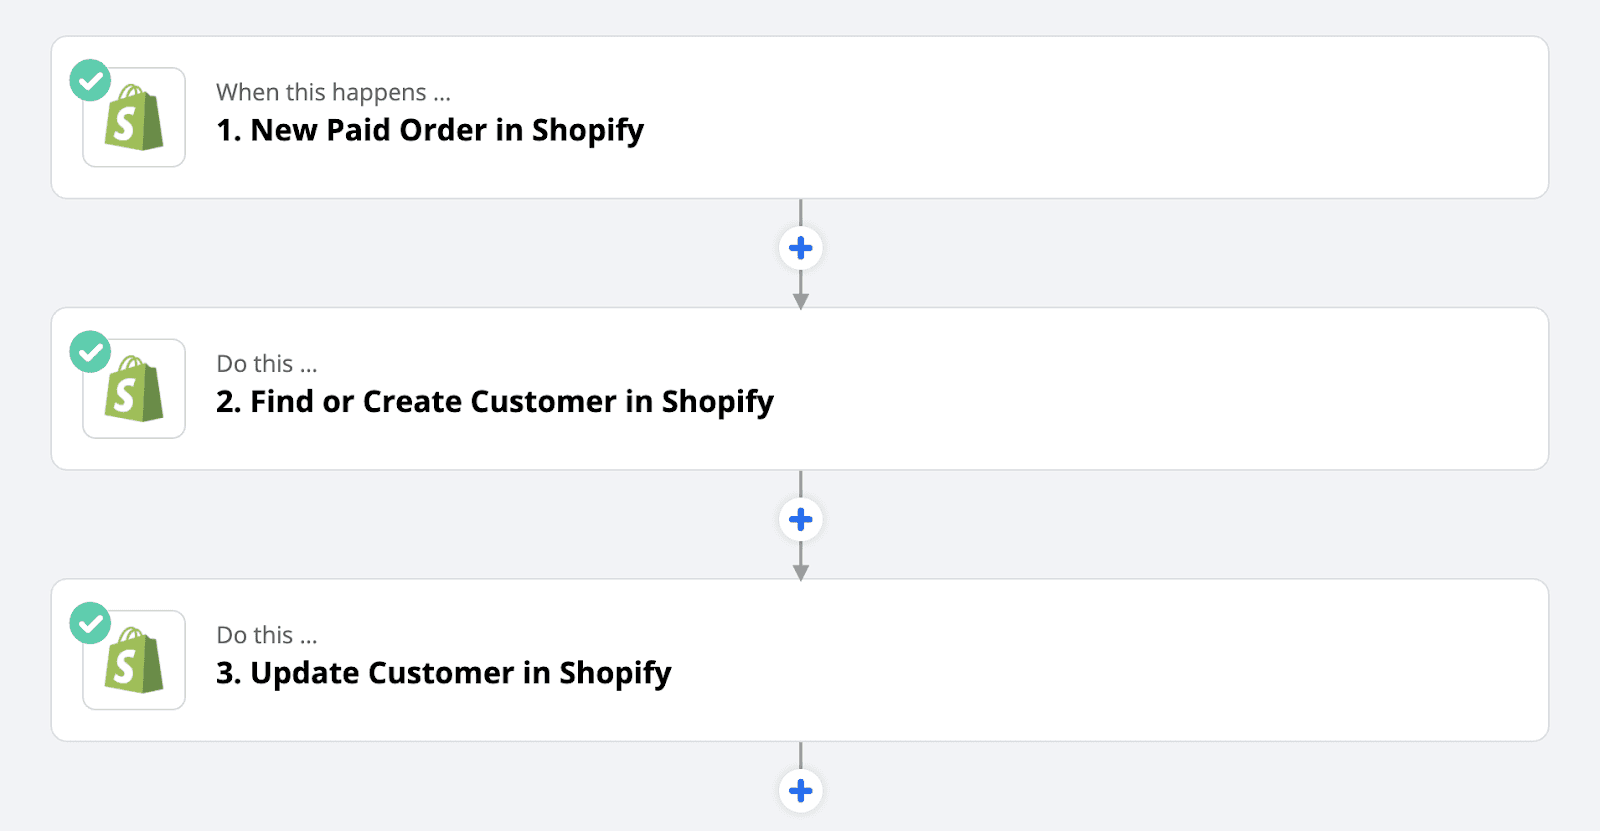Click green checkmark badge on New Paid Order step
Image resolution: width=1600 pixels, height=831 pixels.
coord(90,80)
